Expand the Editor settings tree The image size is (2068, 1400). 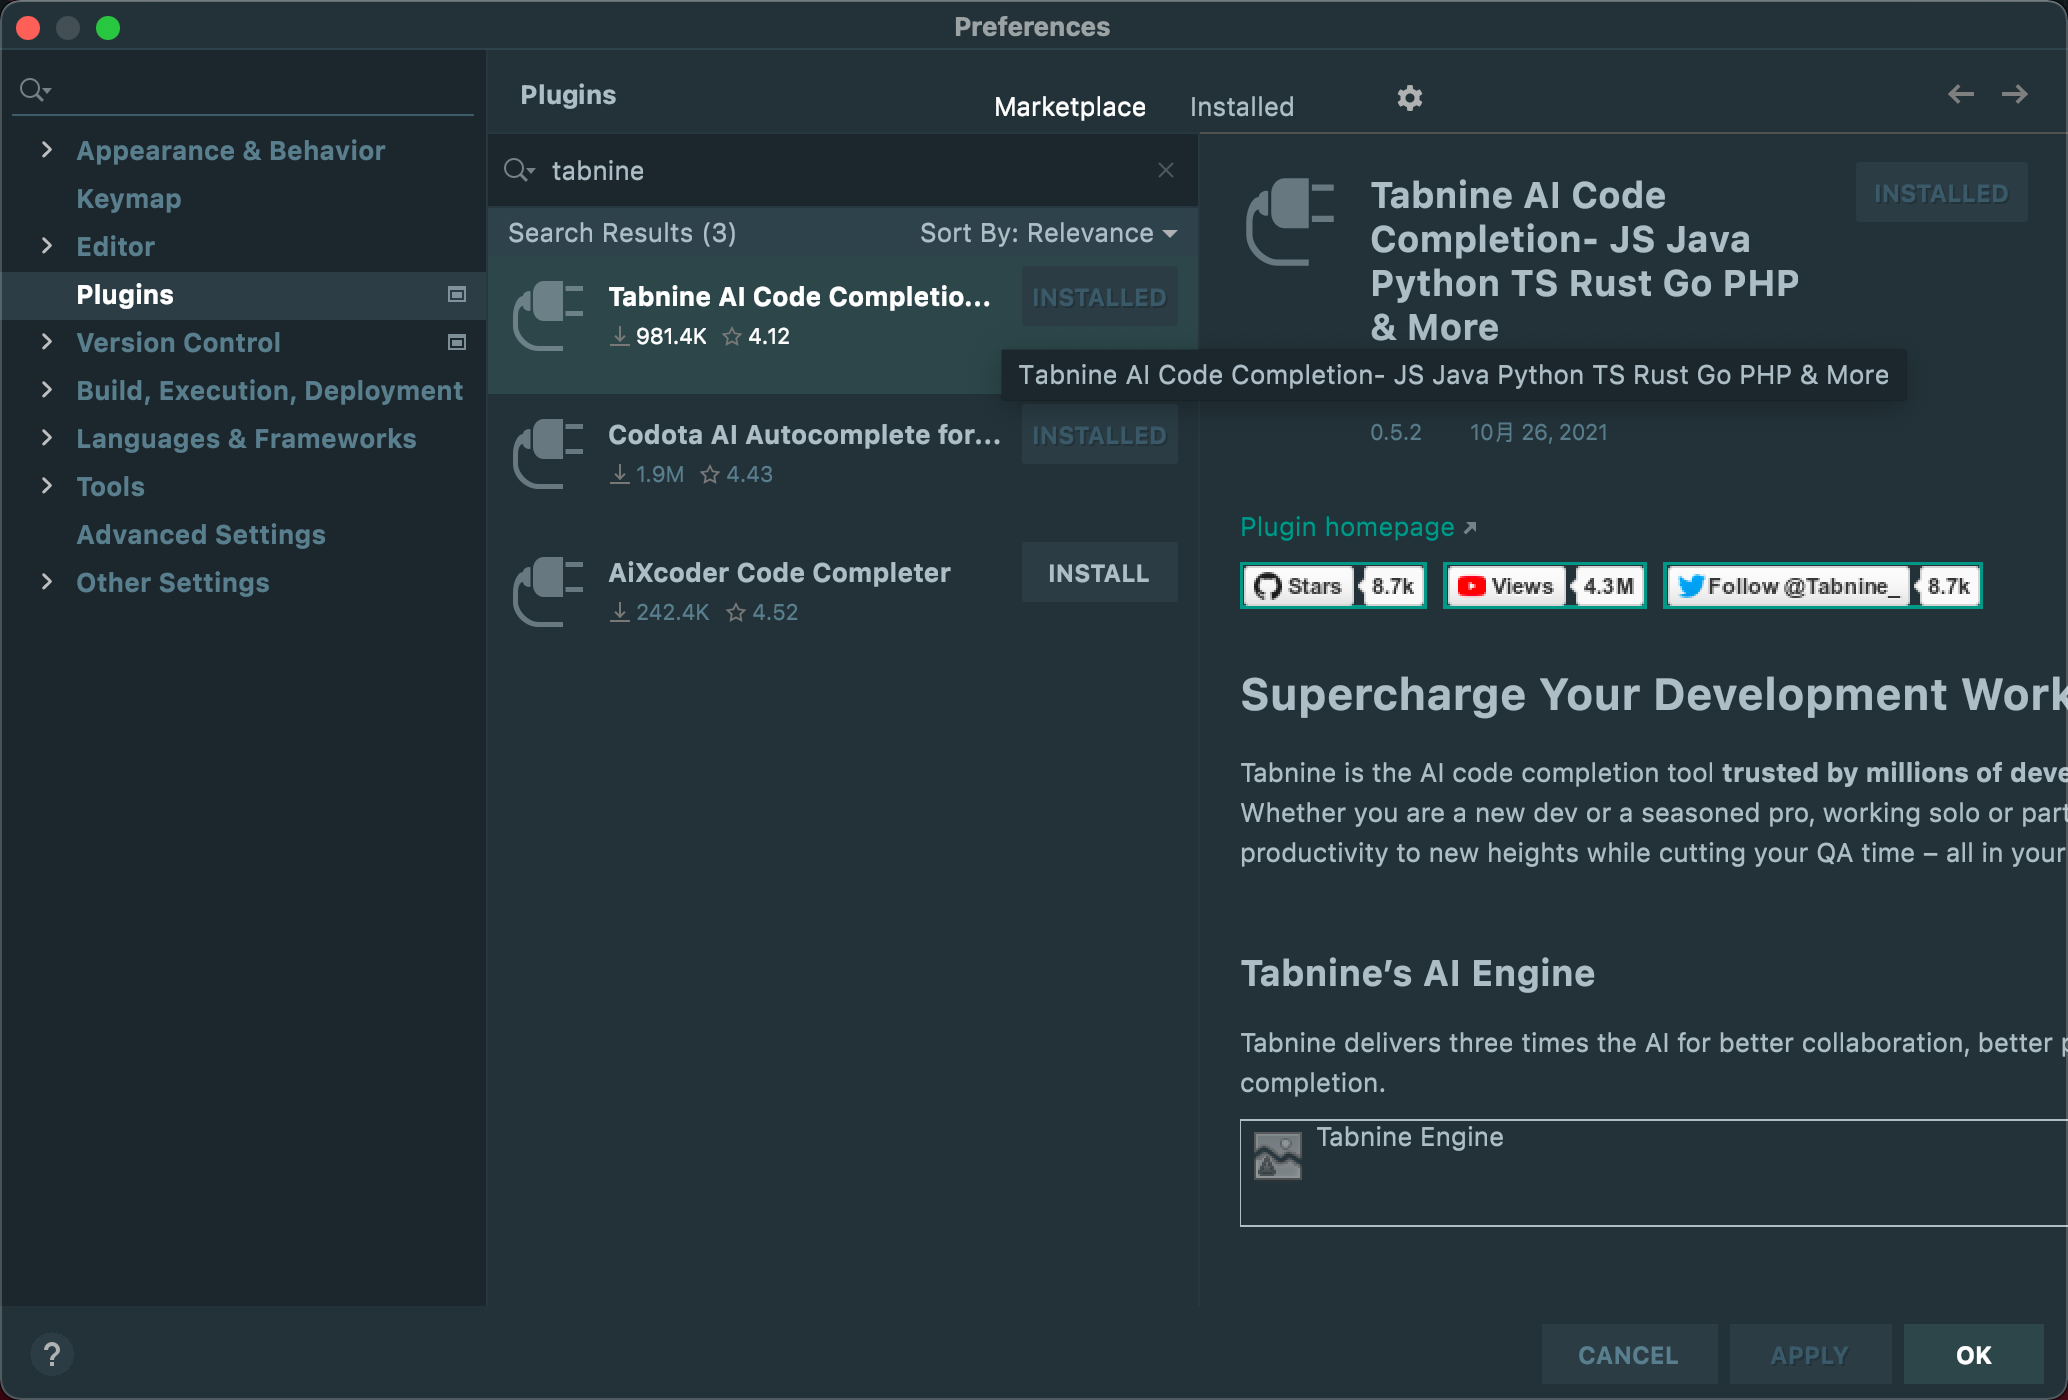point(47,246)
